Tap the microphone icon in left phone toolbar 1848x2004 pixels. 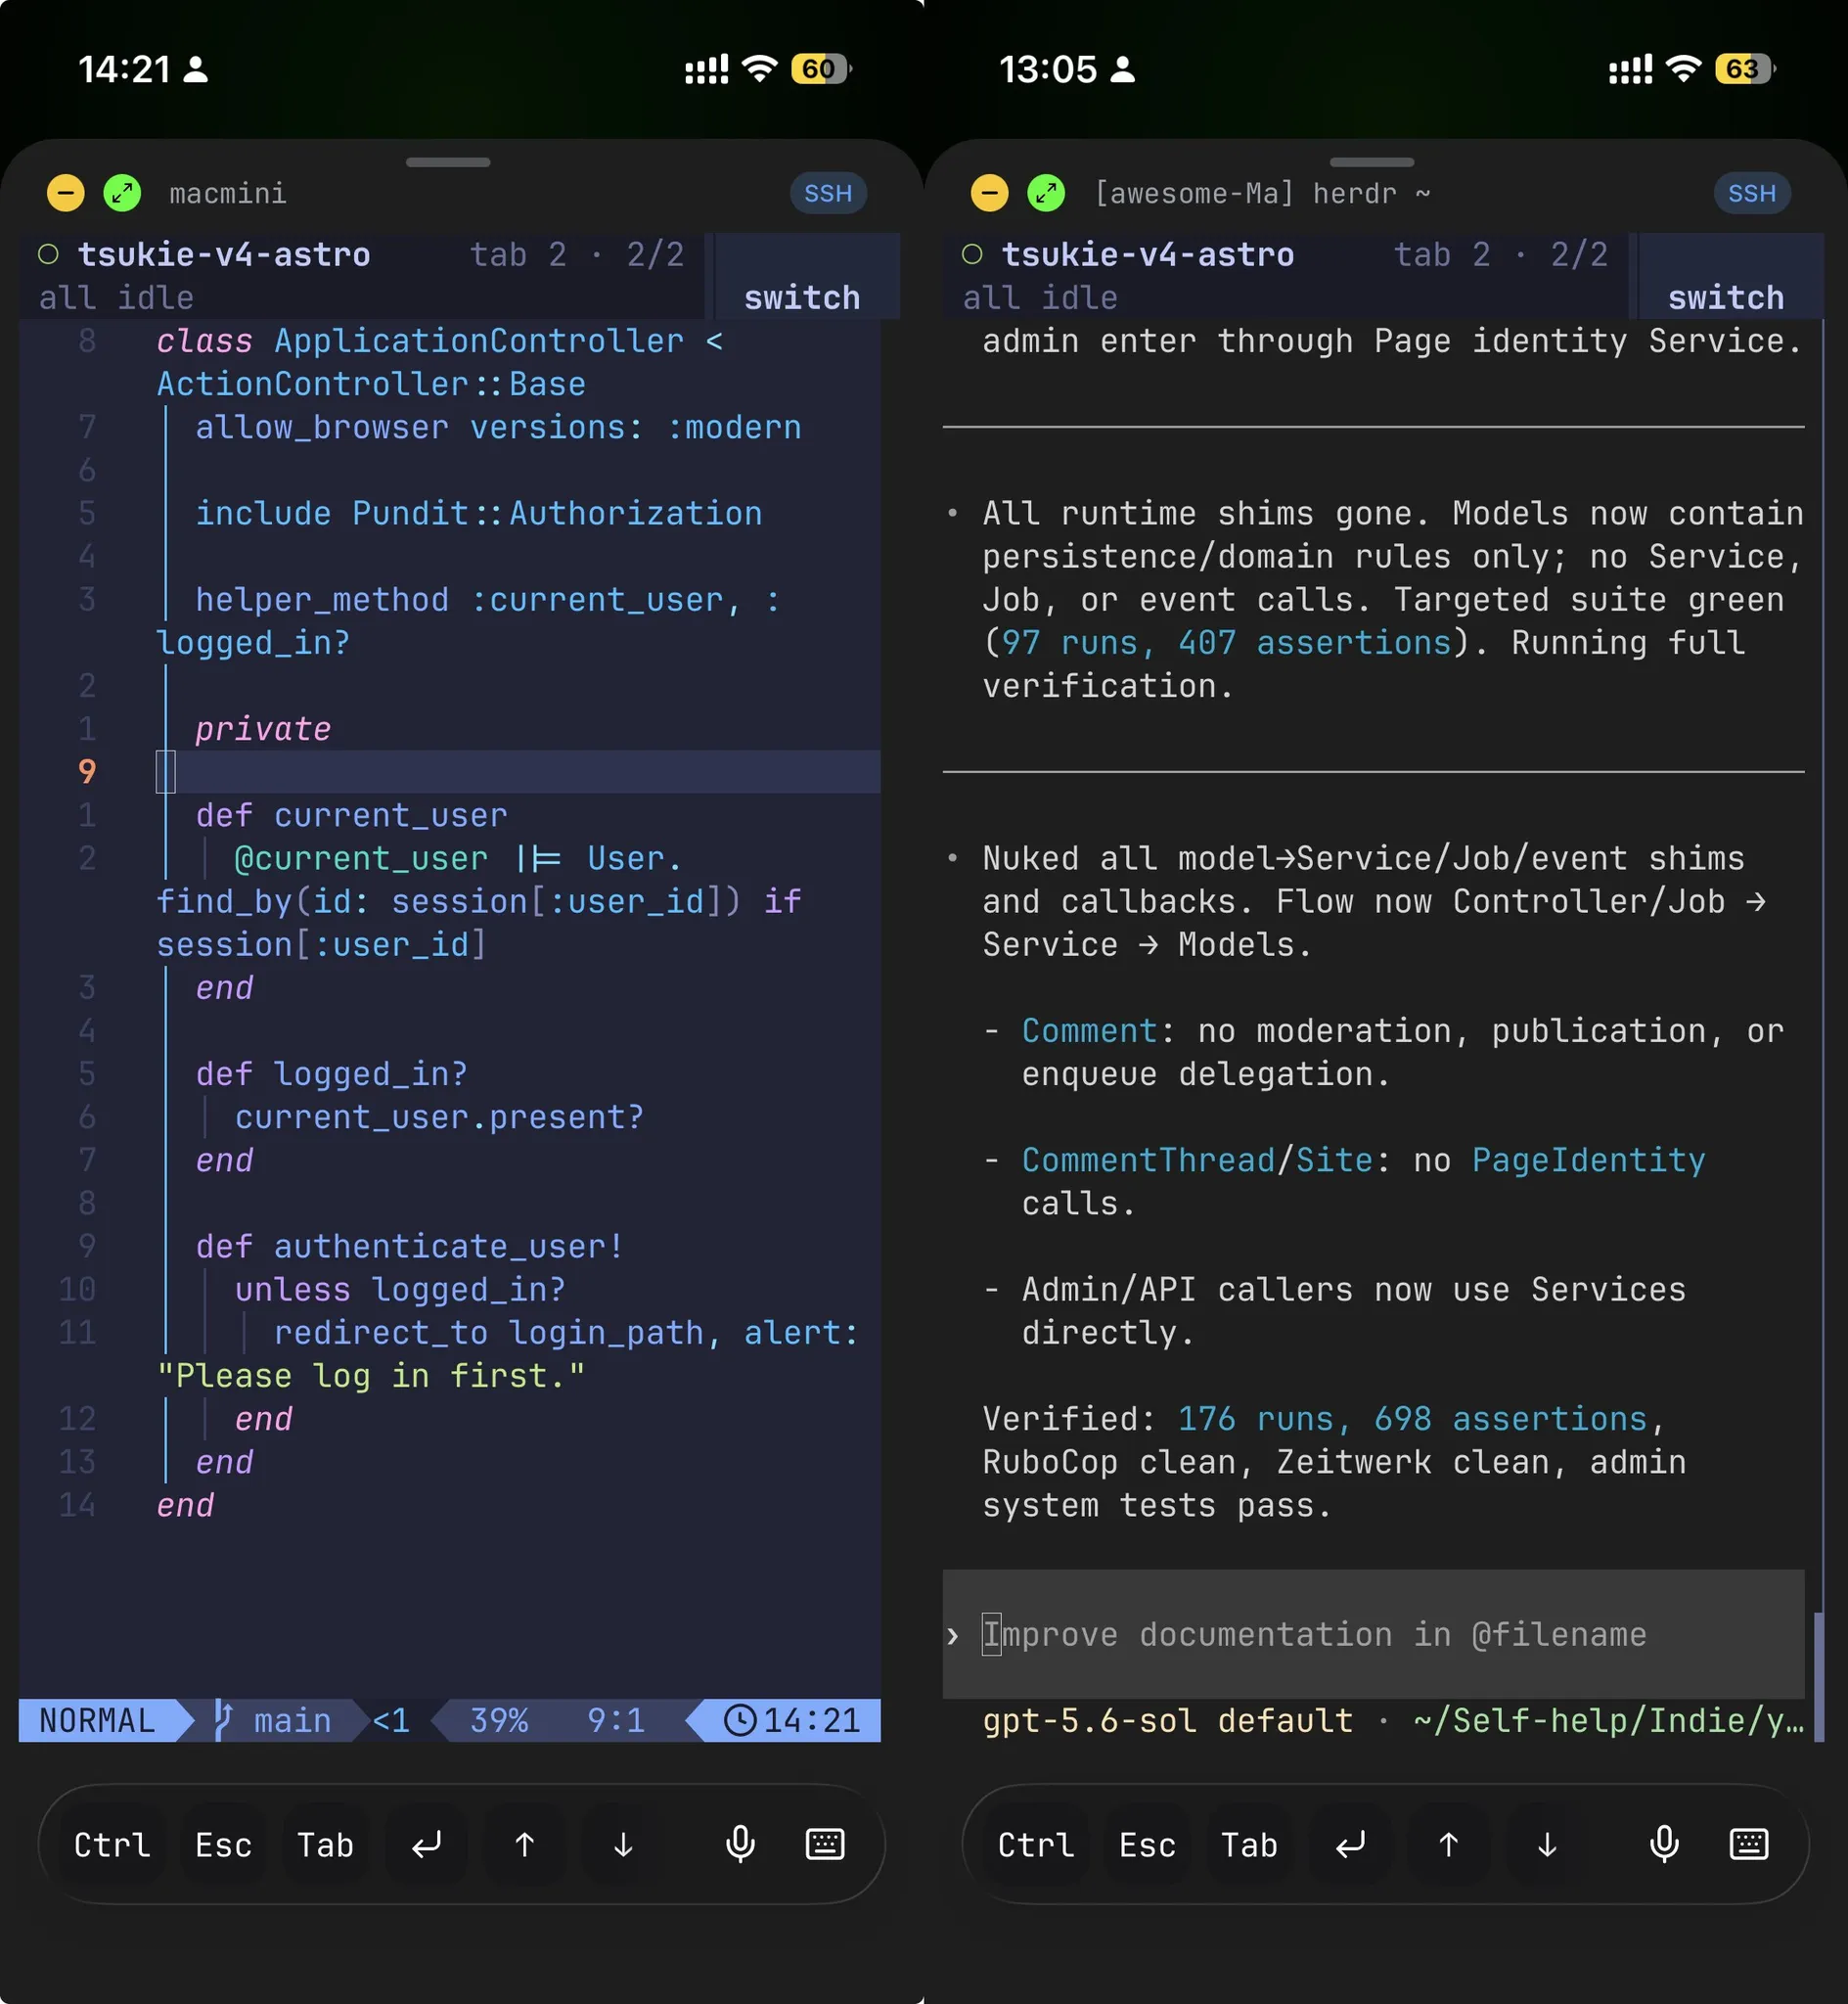[740, 1844]
